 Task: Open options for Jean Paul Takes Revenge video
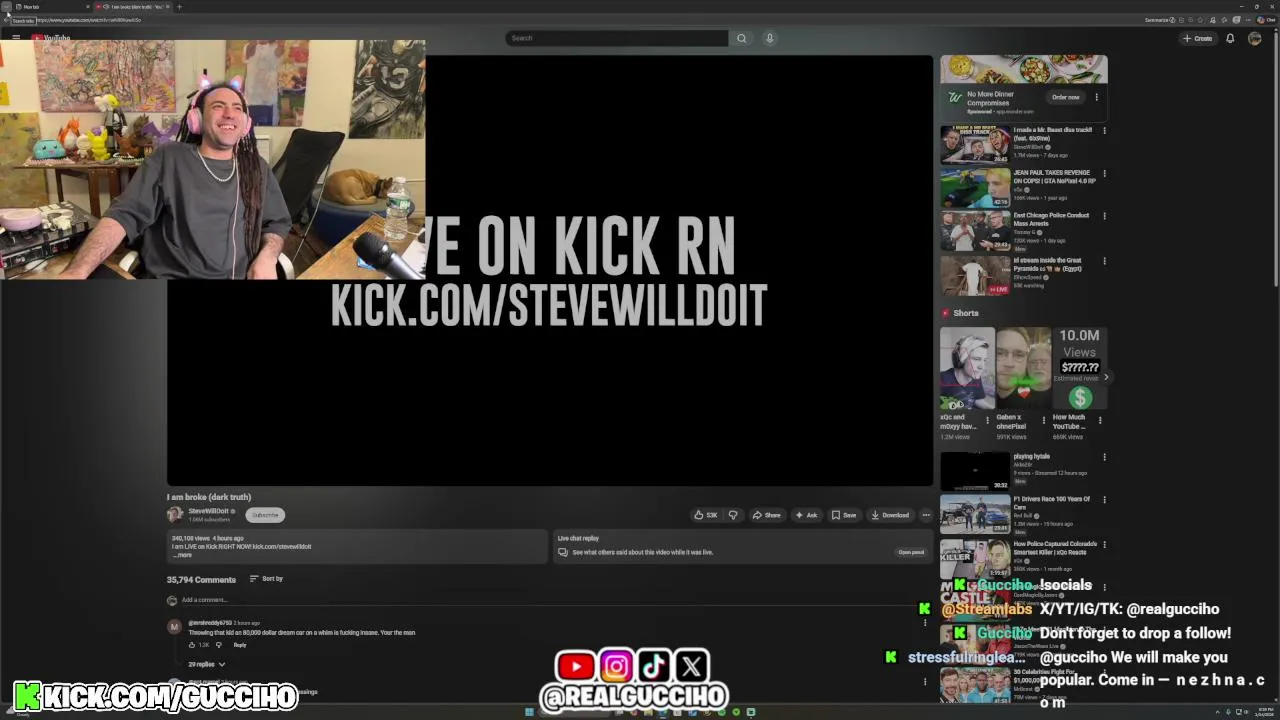[1104, 173]
